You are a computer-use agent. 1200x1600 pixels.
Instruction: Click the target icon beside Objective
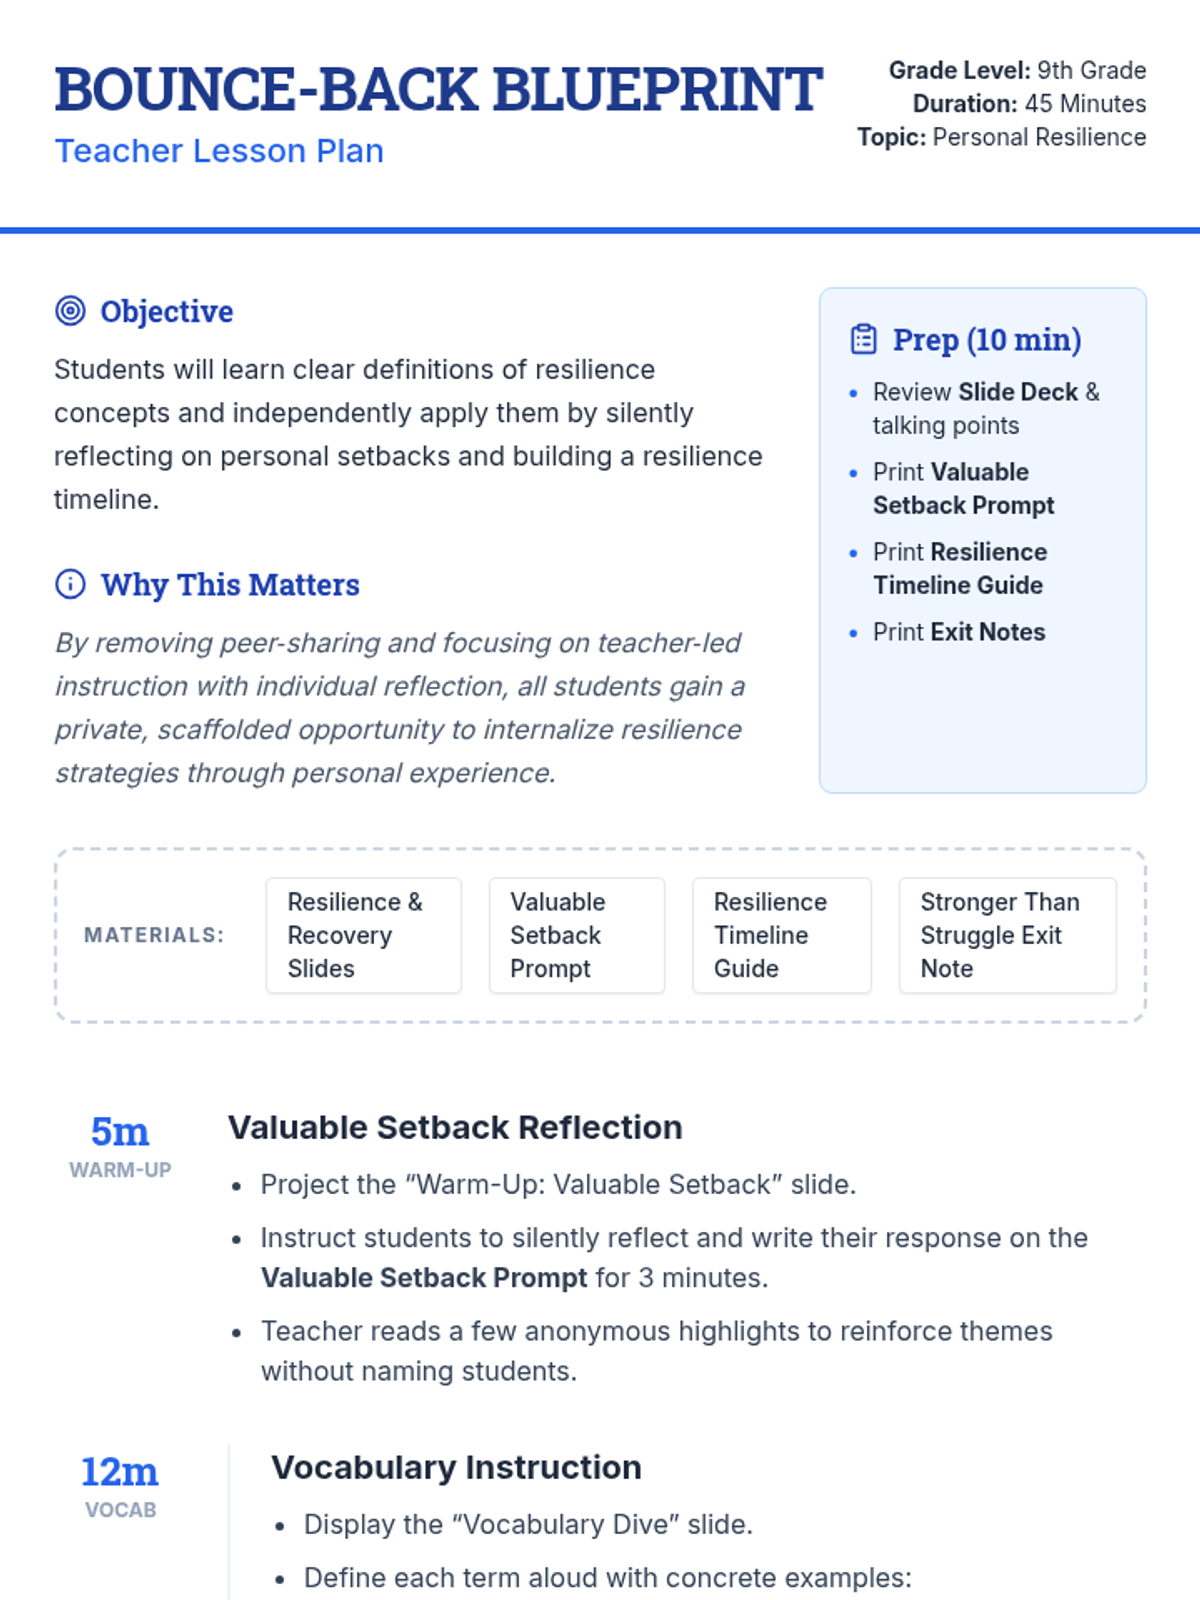coord(70,311)
